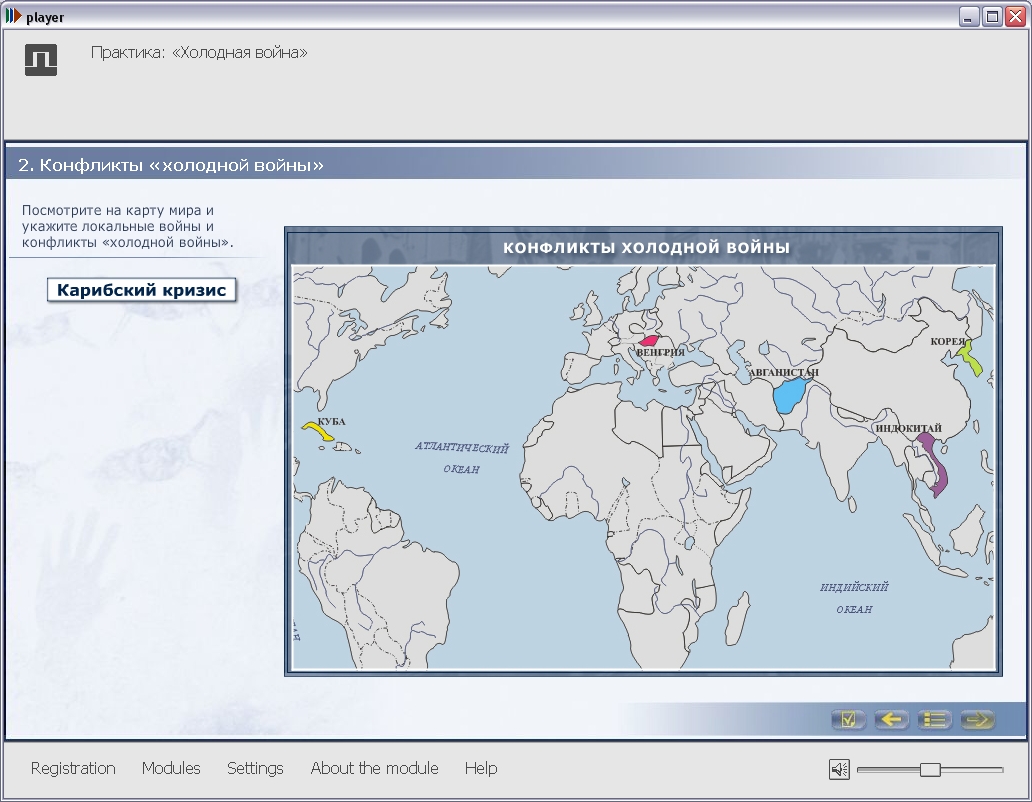
Task: Select the blue Afghanistan region on map
Action: click(788, 396)
